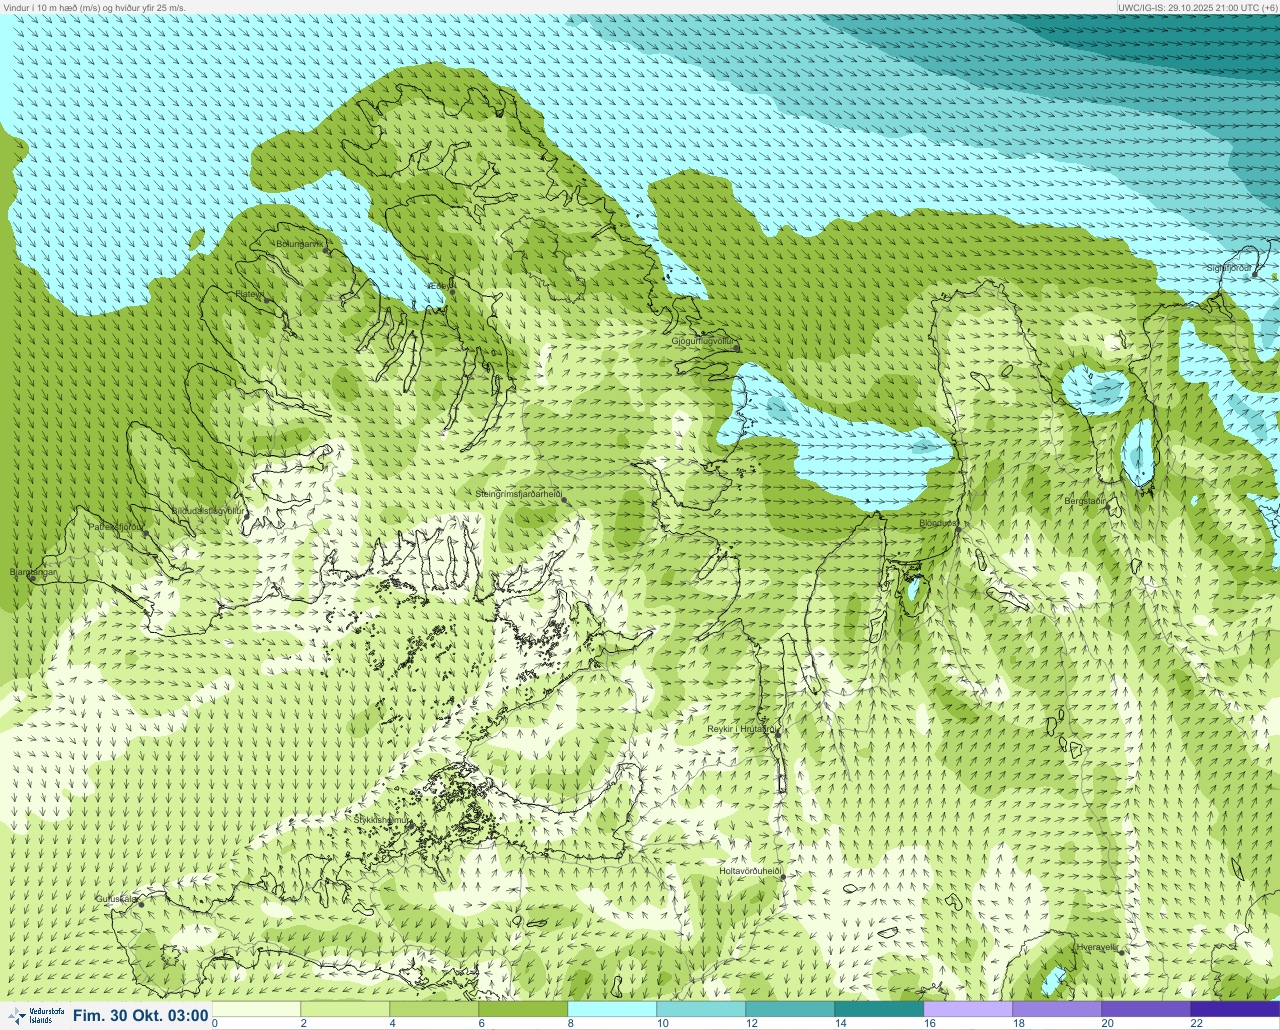
Task: Select the 4–6 m/s green legend swatch
Action: 434,1009
